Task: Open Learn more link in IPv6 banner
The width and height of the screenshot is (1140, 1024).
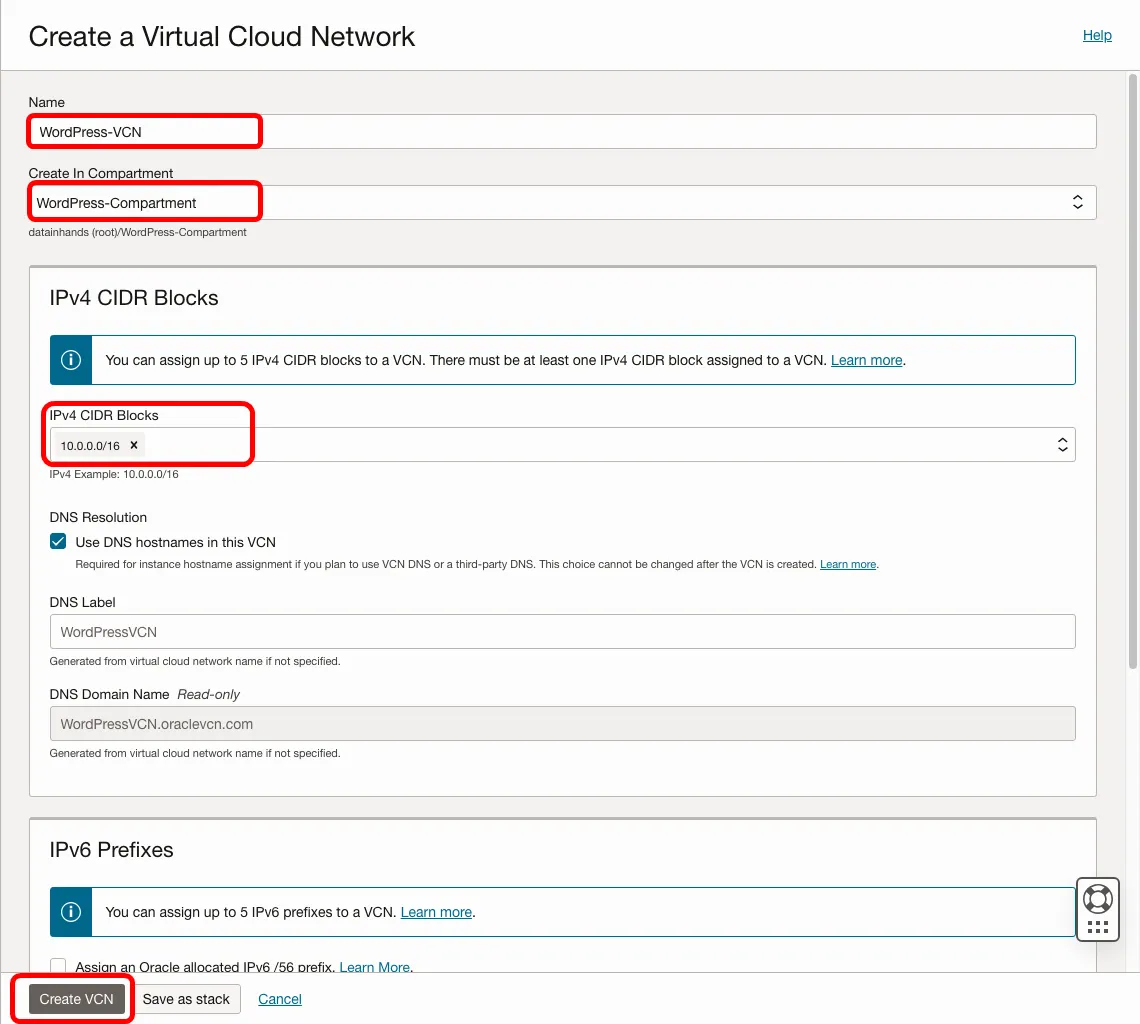Action: point(436,912)
